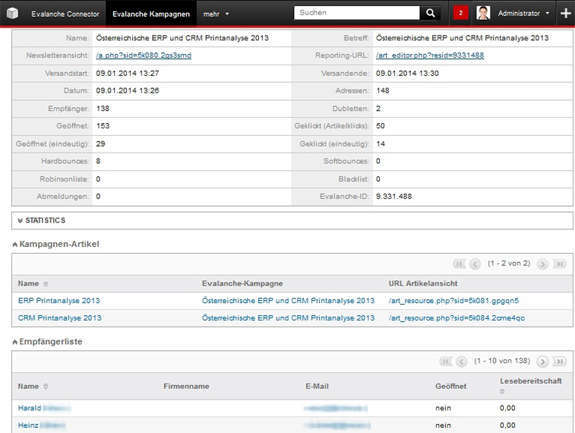Go to next page of Empfängerliste
Screen dimensions: 575x433
pyautogui.click(x=542, y=362)
